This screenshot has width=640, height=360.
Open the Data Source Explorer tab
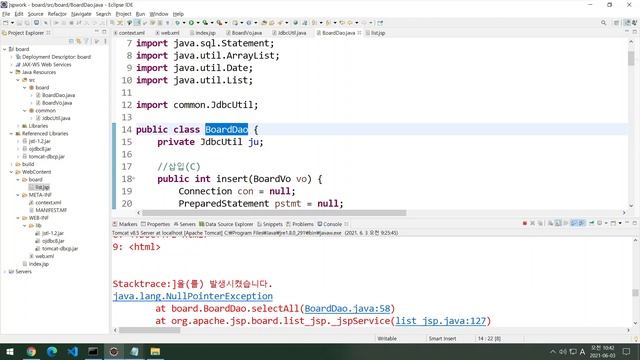click(x=226, y=224)
